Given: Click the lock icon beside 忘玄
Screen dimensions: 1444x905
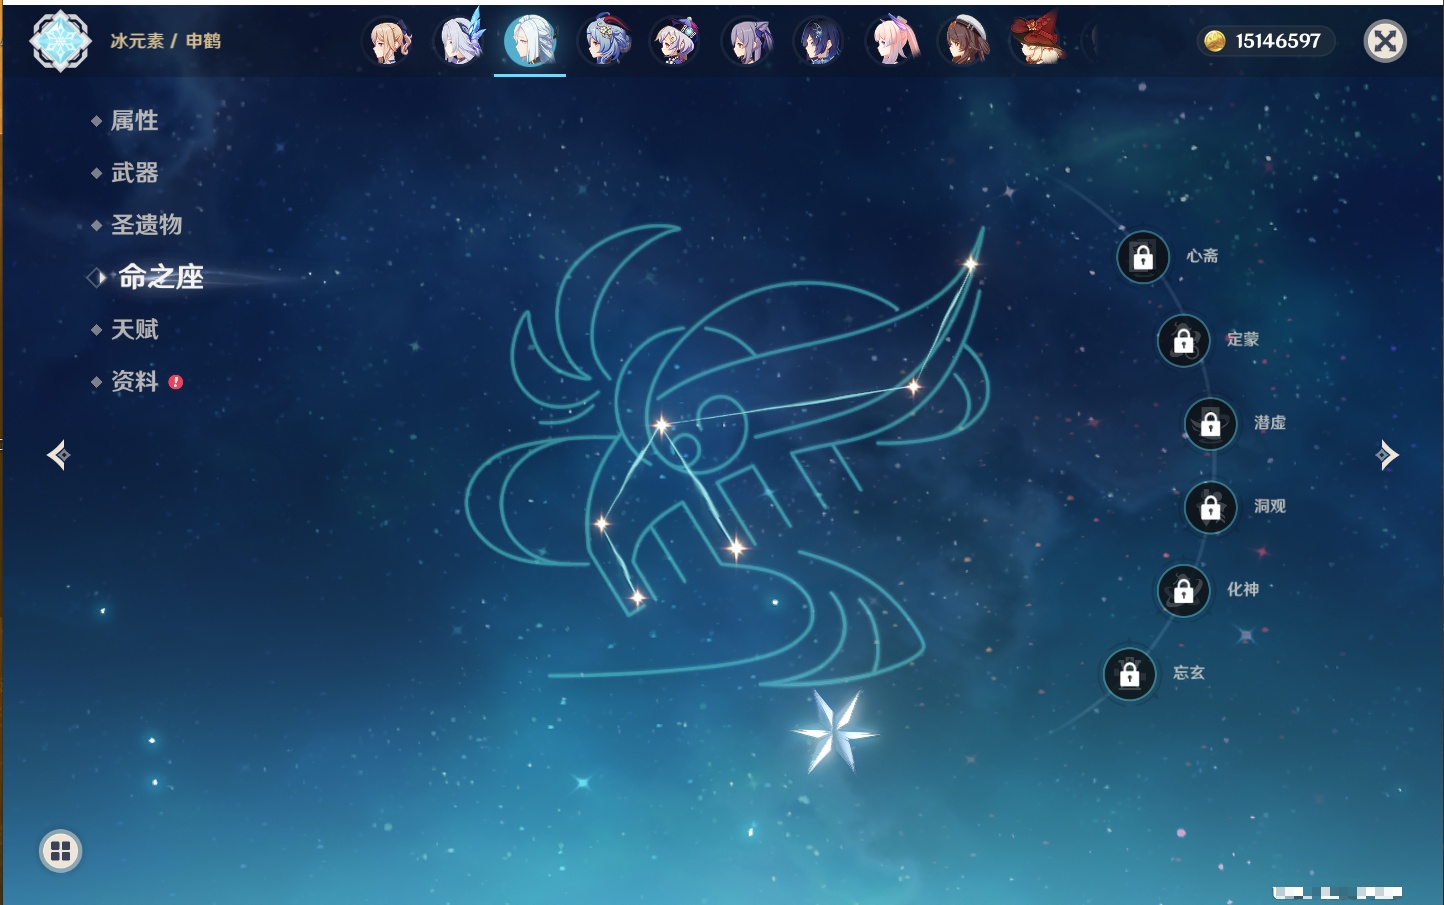Looking at the screenshot, I should (1129, 674).
